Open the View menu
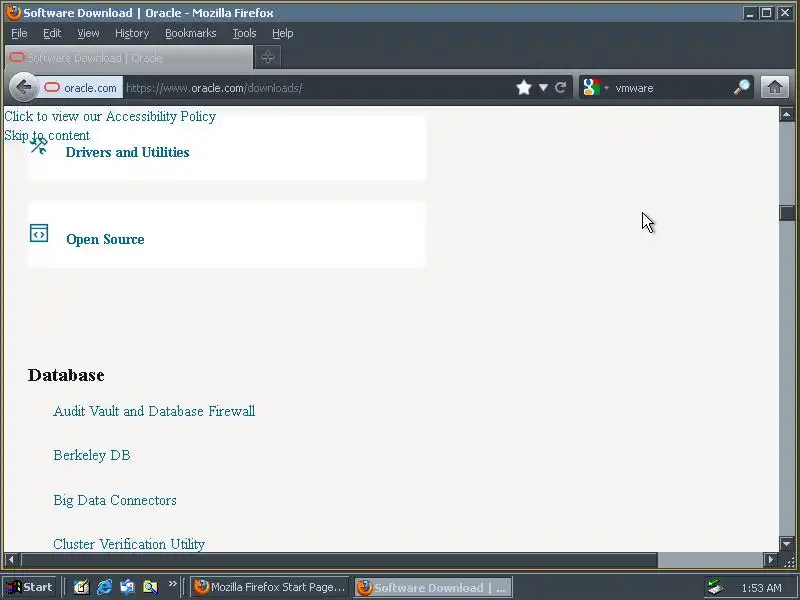Image resolution: width=800 pixels, height=600 pixels. 88,33
